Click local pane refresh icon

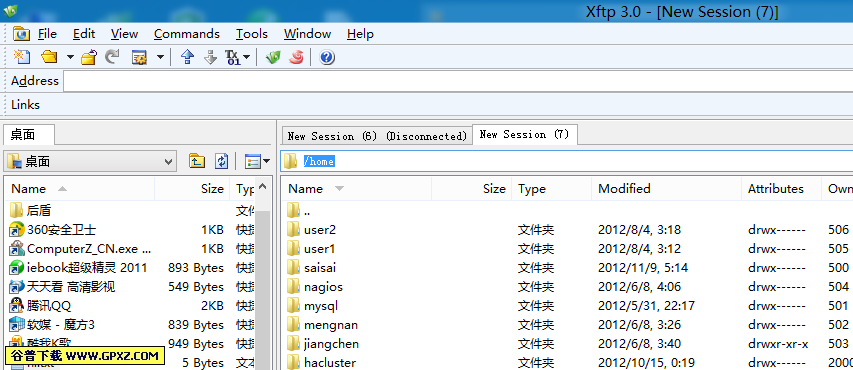tap(222, 161)
